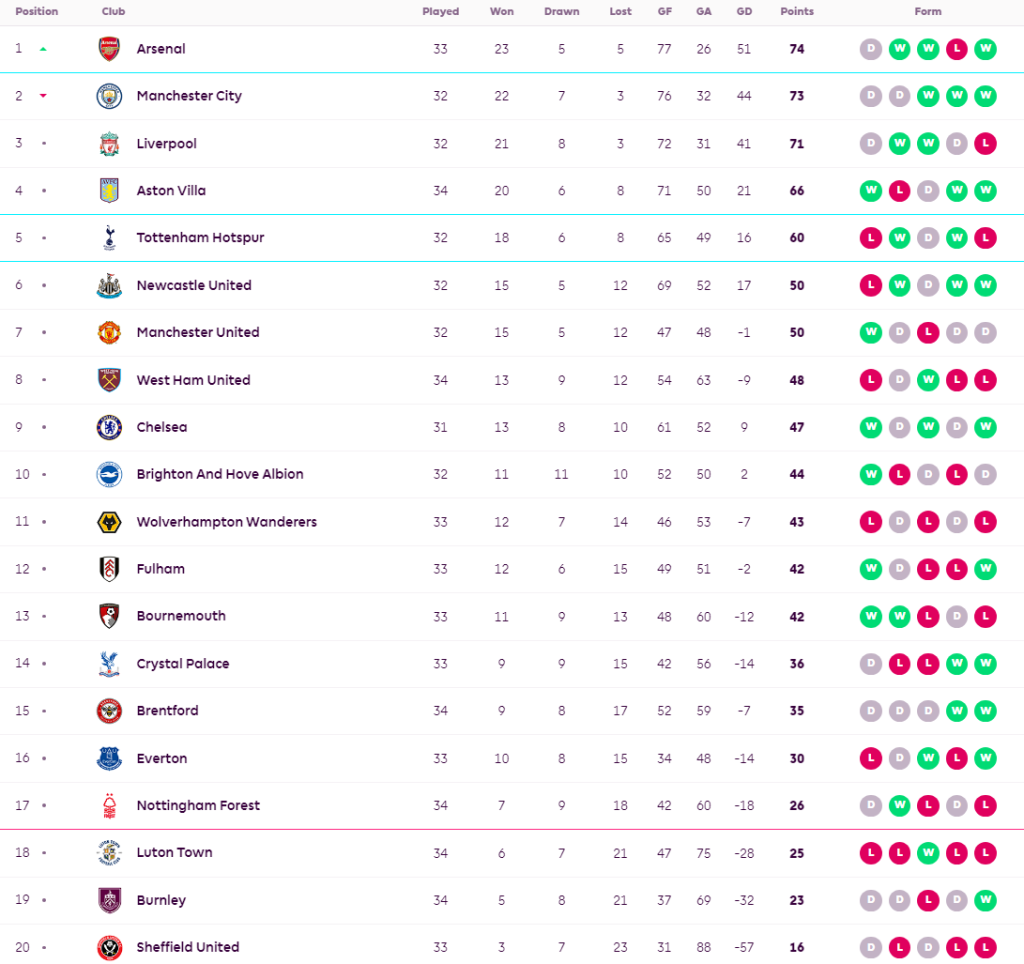The height and width of the screenshot is (964, 1024).
Task: Click the Tottenham Hotspur cockerel crest
Action: click(x=109, y=238)
